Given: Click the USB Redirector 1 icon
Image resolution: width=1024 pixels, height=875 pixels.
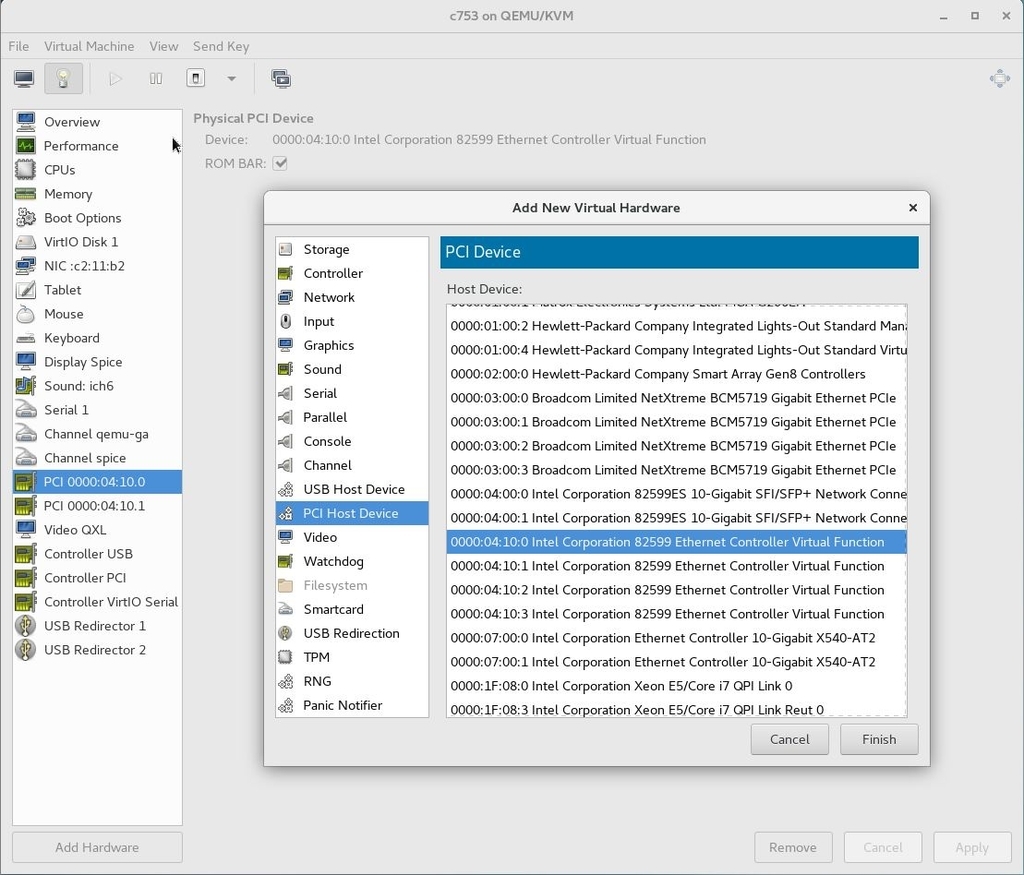Looking at the screenshot, I should pyautogui.click(x=25, y=626).
